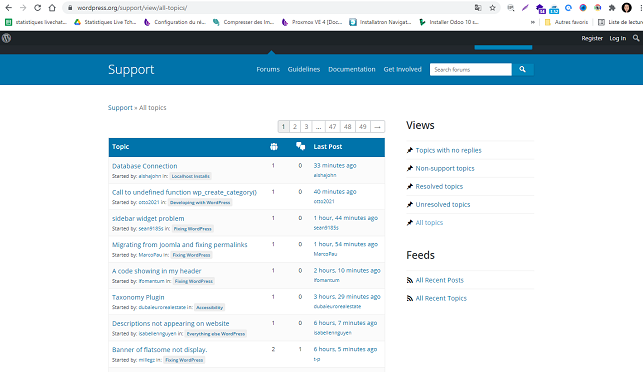This screenshot has height=372, width=643.
Task: Open the Topics with no replies view
Action: coord(448,151)
